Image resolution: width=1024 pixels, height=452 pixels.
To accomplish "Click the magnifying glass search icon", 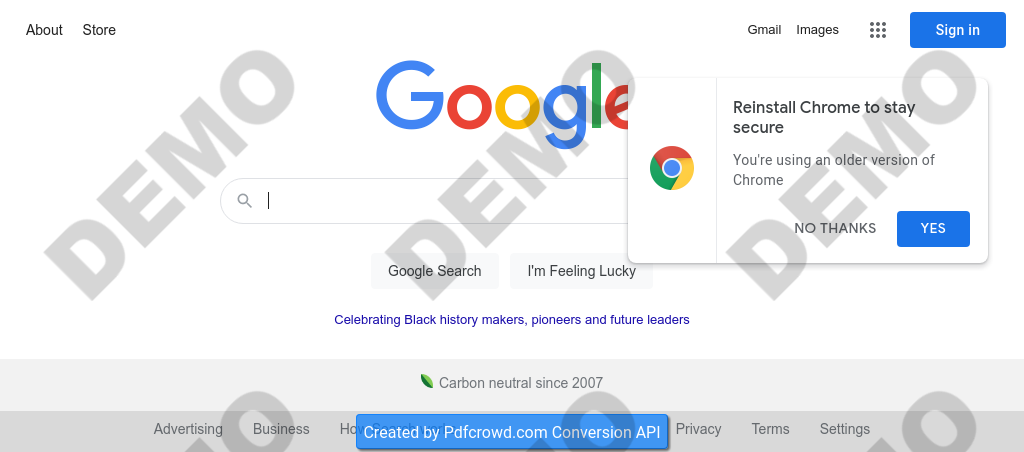I will pos(244,201).
